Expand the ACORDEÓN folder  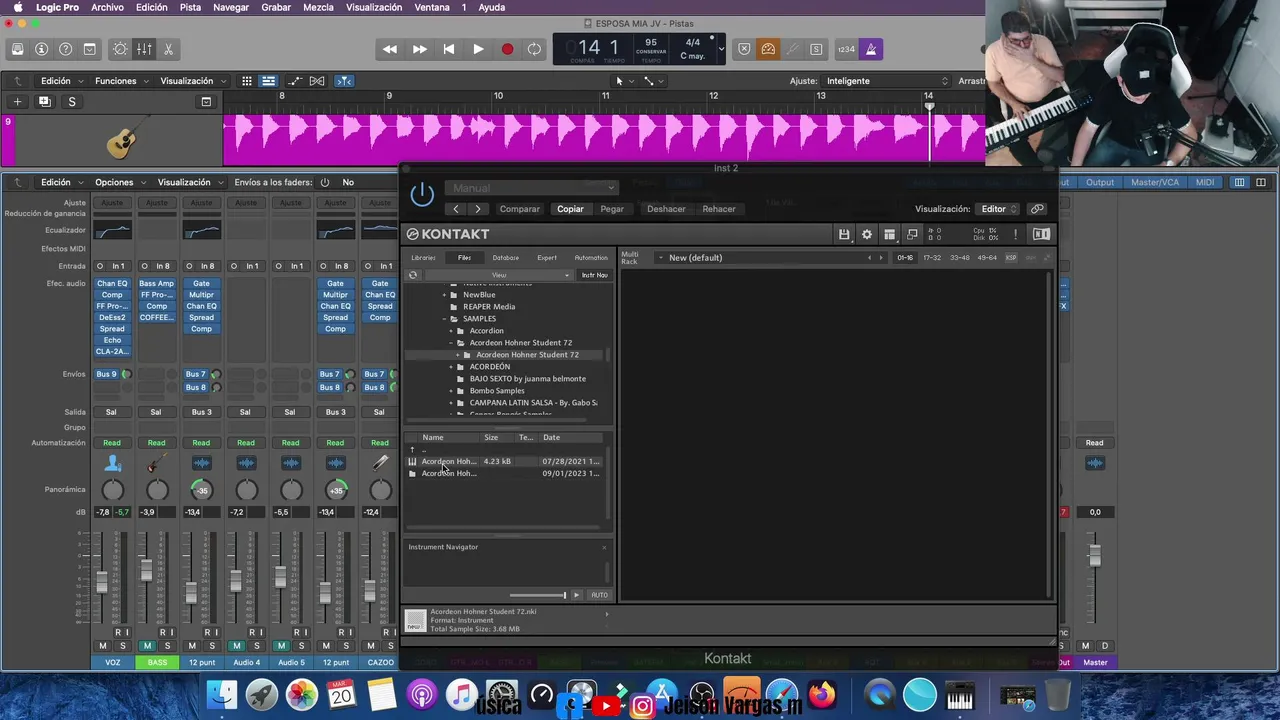click(x=450, y=367)
